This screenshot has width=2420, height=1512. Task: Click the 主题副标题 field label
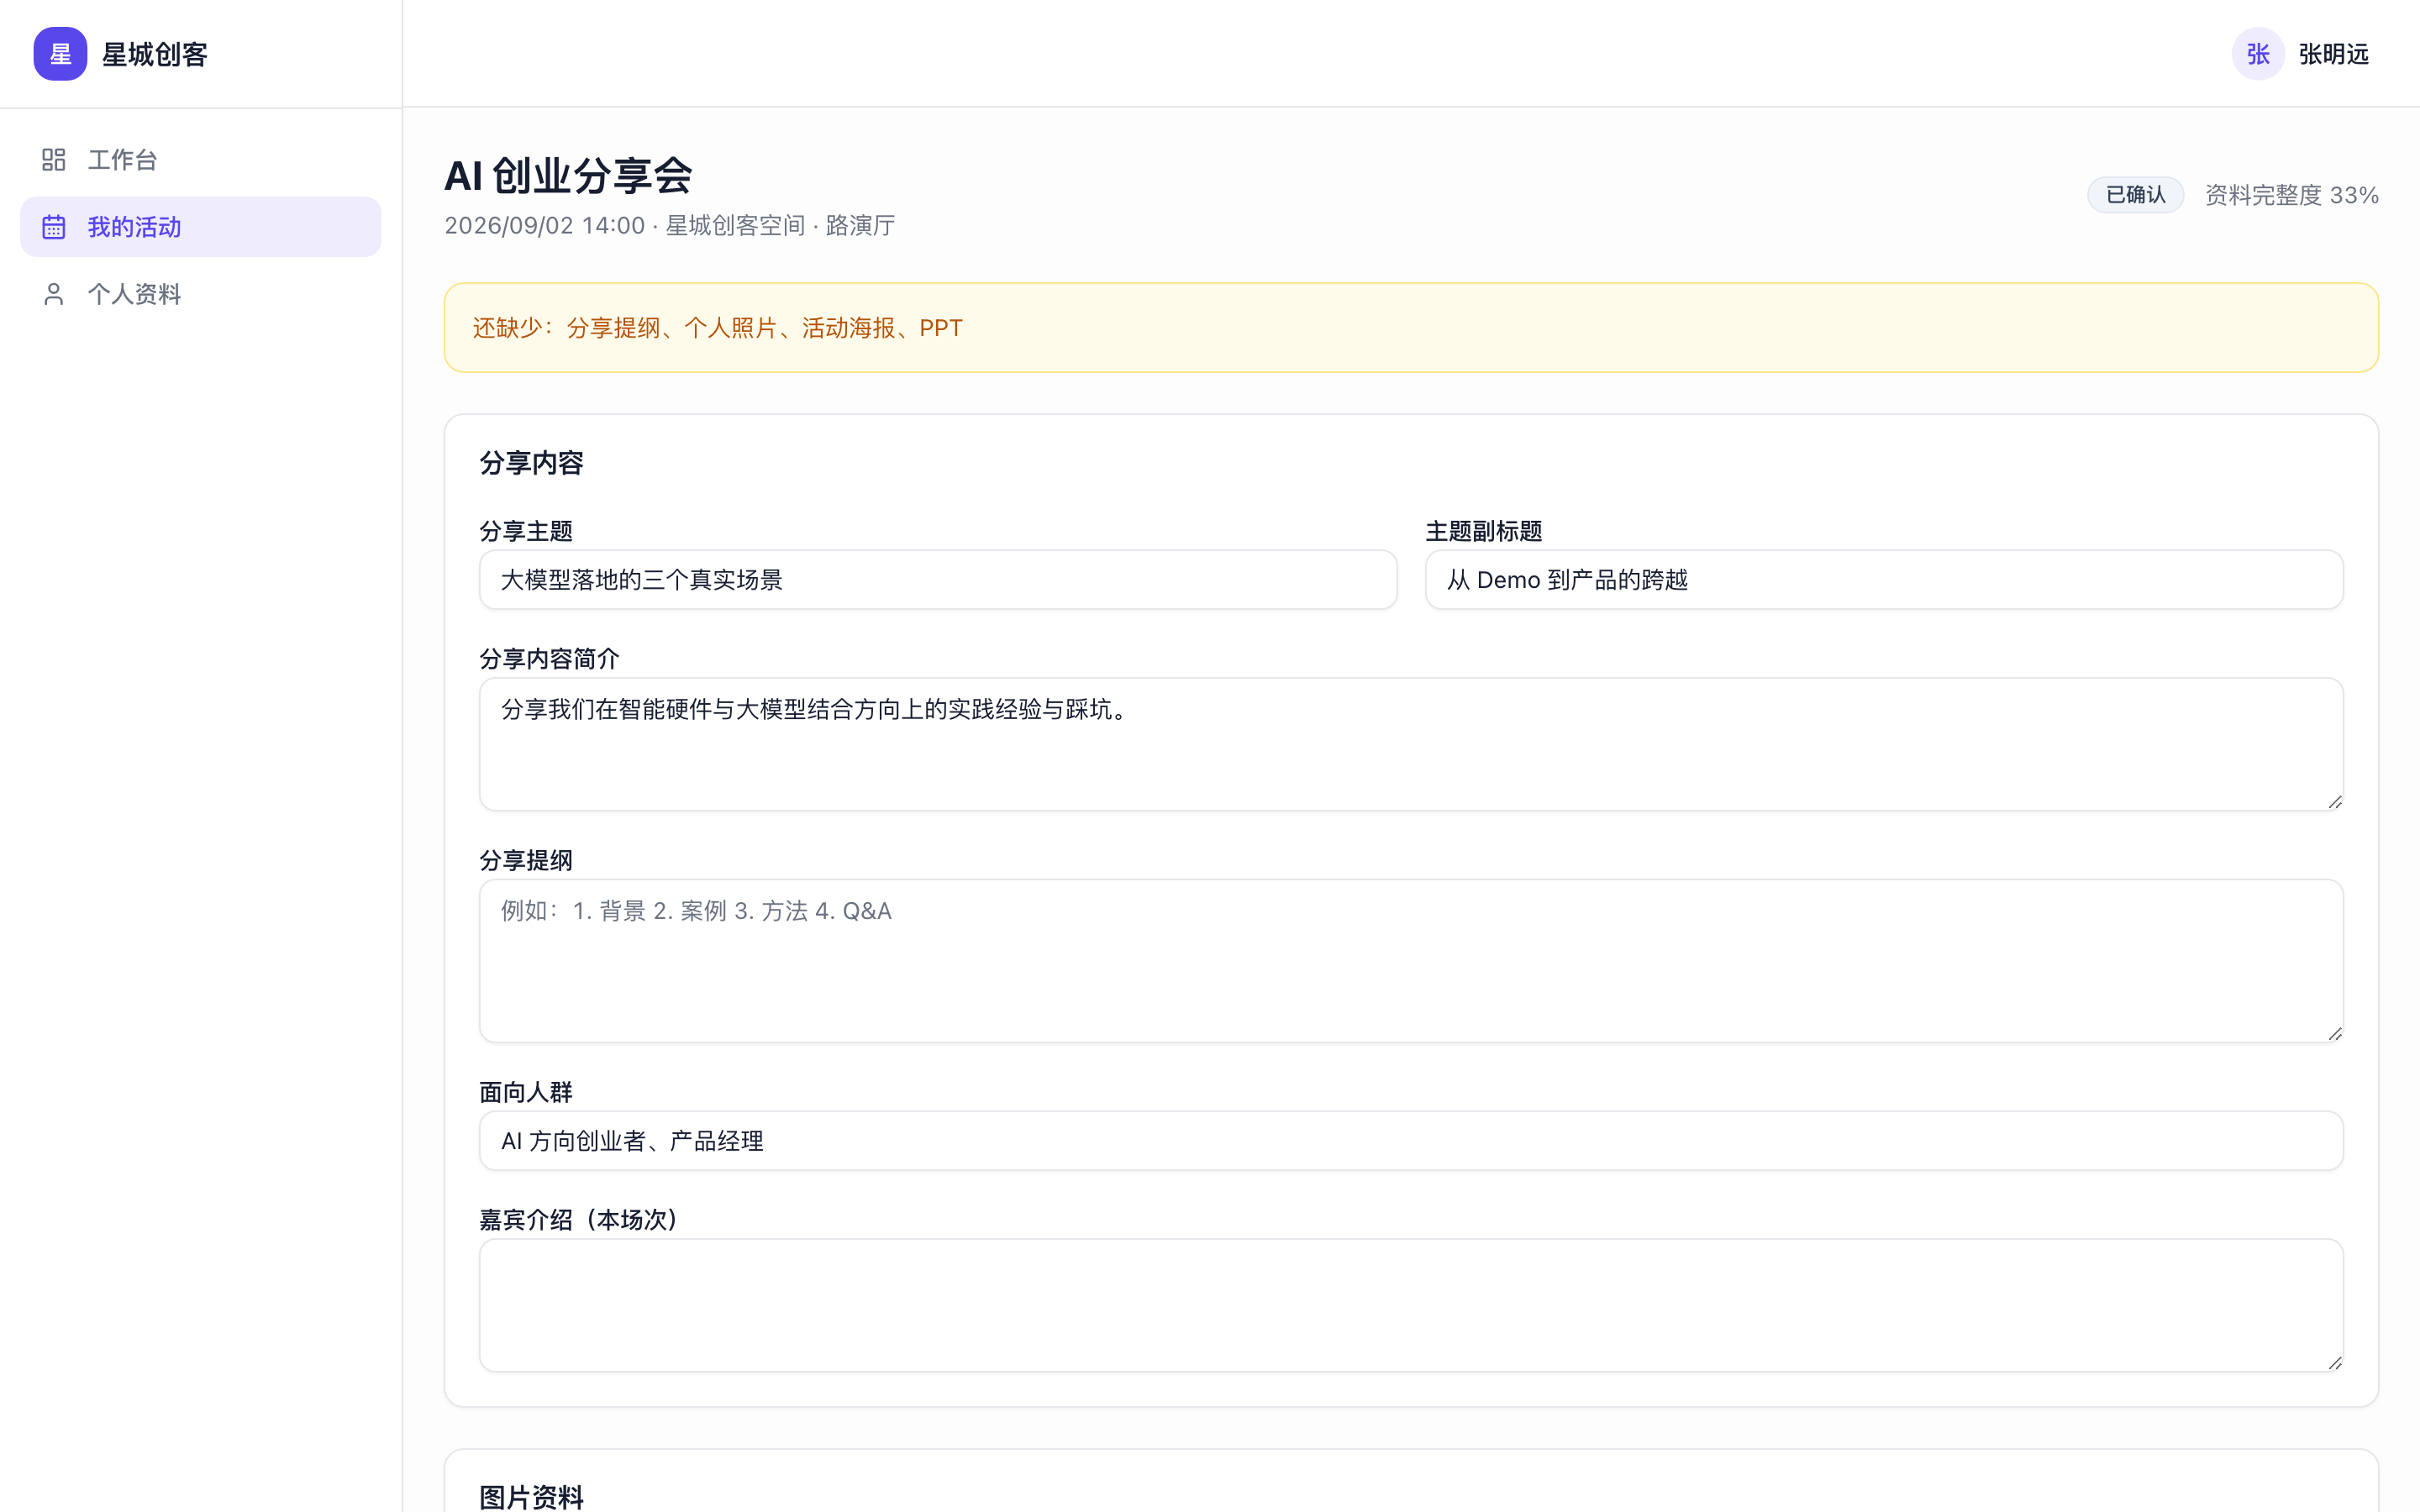point(1484,531)
